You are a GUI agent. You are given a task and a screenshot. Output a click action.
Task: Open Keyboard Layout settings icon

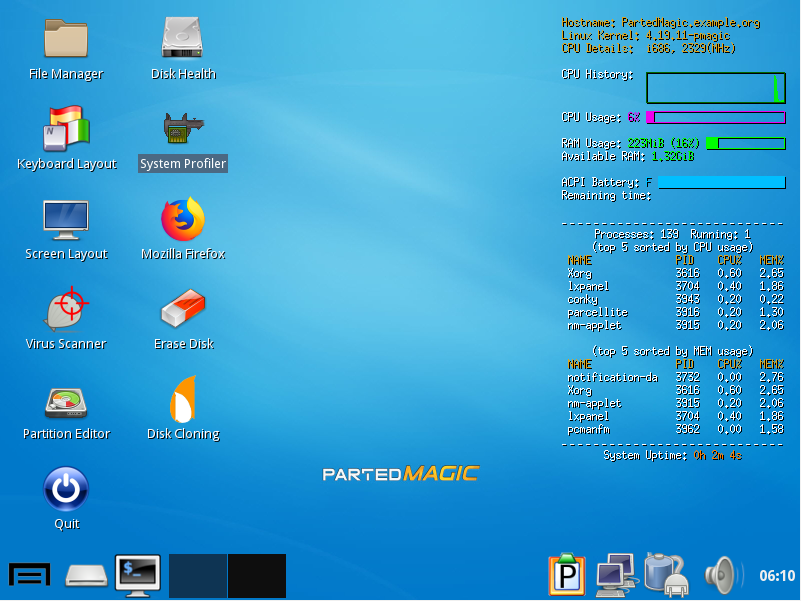pos(66,128)
